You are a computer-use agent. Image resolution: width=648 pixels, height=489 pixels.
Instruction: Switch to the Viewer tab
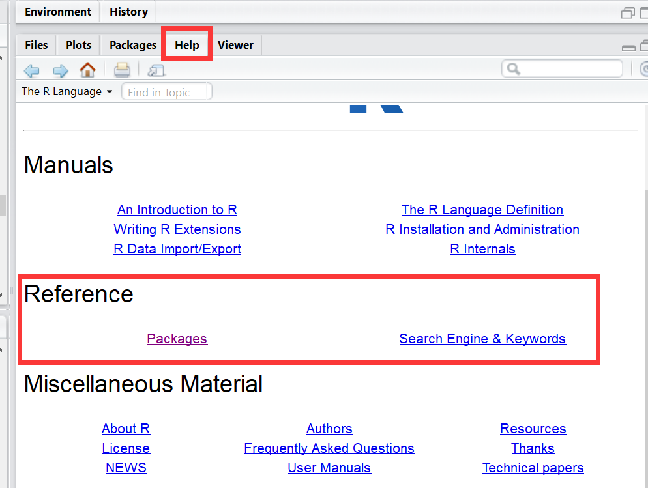(236, 45)
